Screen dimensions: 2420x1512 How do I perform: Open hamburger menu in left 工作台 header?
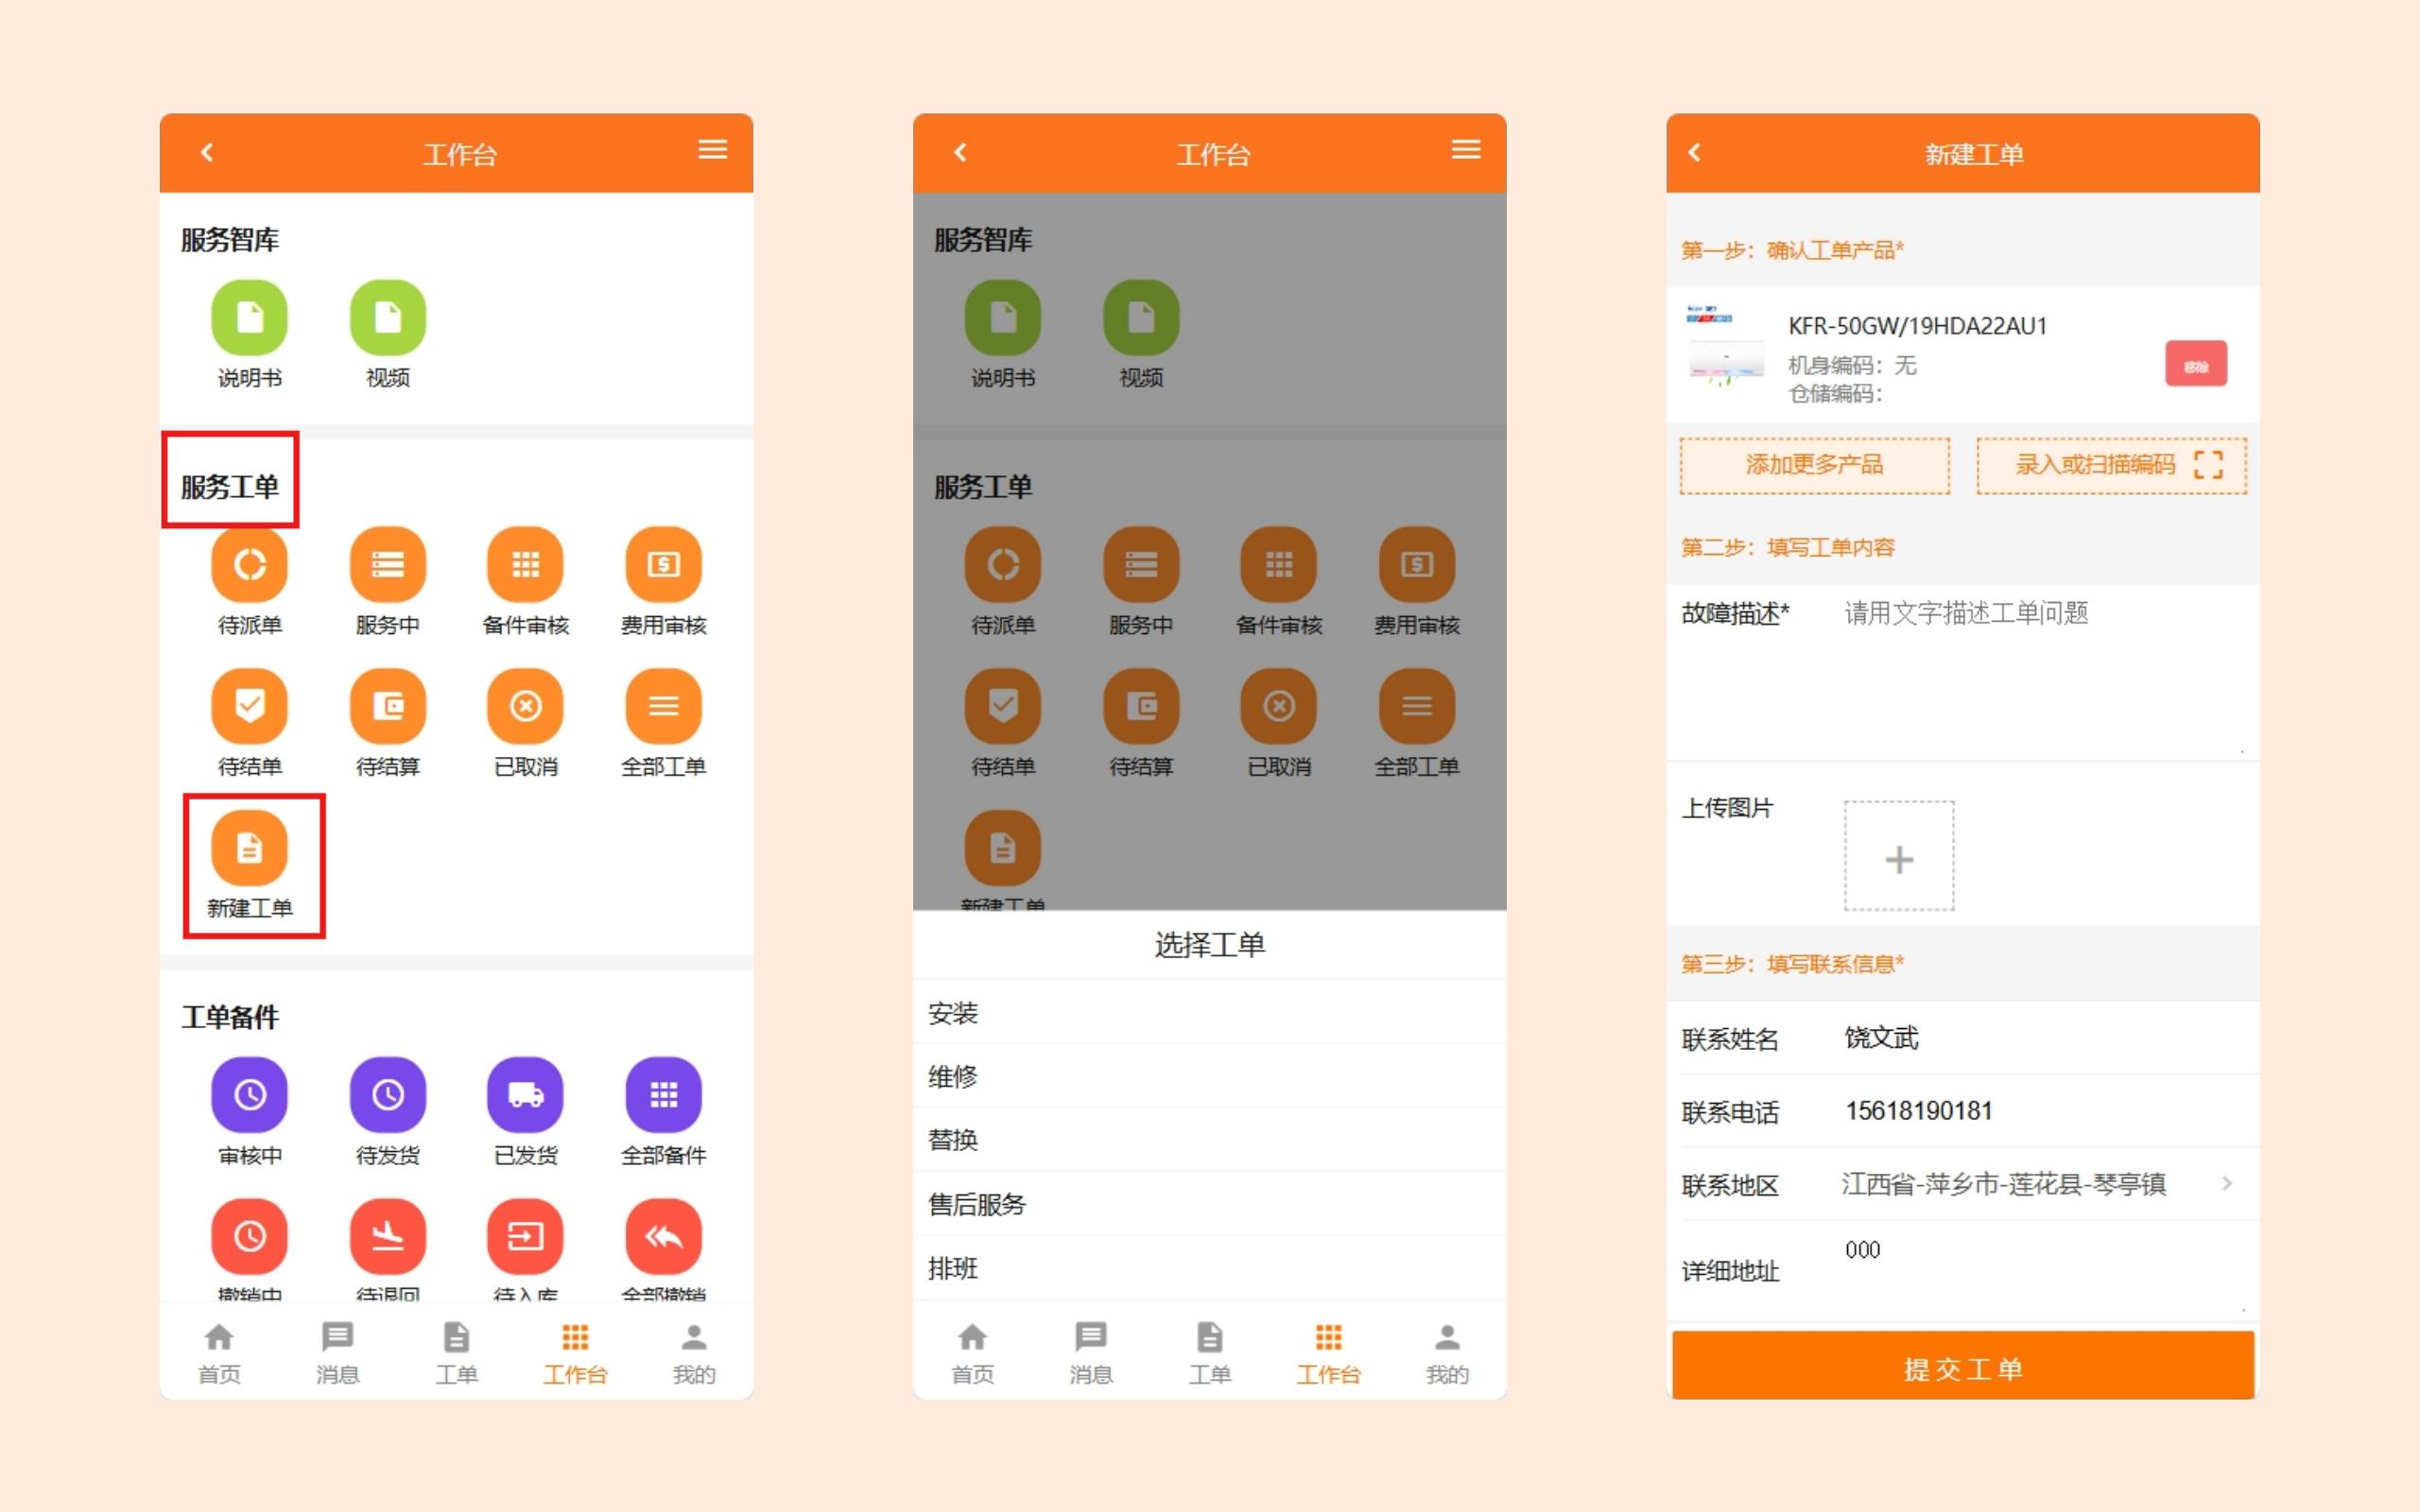tap(712, 150)
